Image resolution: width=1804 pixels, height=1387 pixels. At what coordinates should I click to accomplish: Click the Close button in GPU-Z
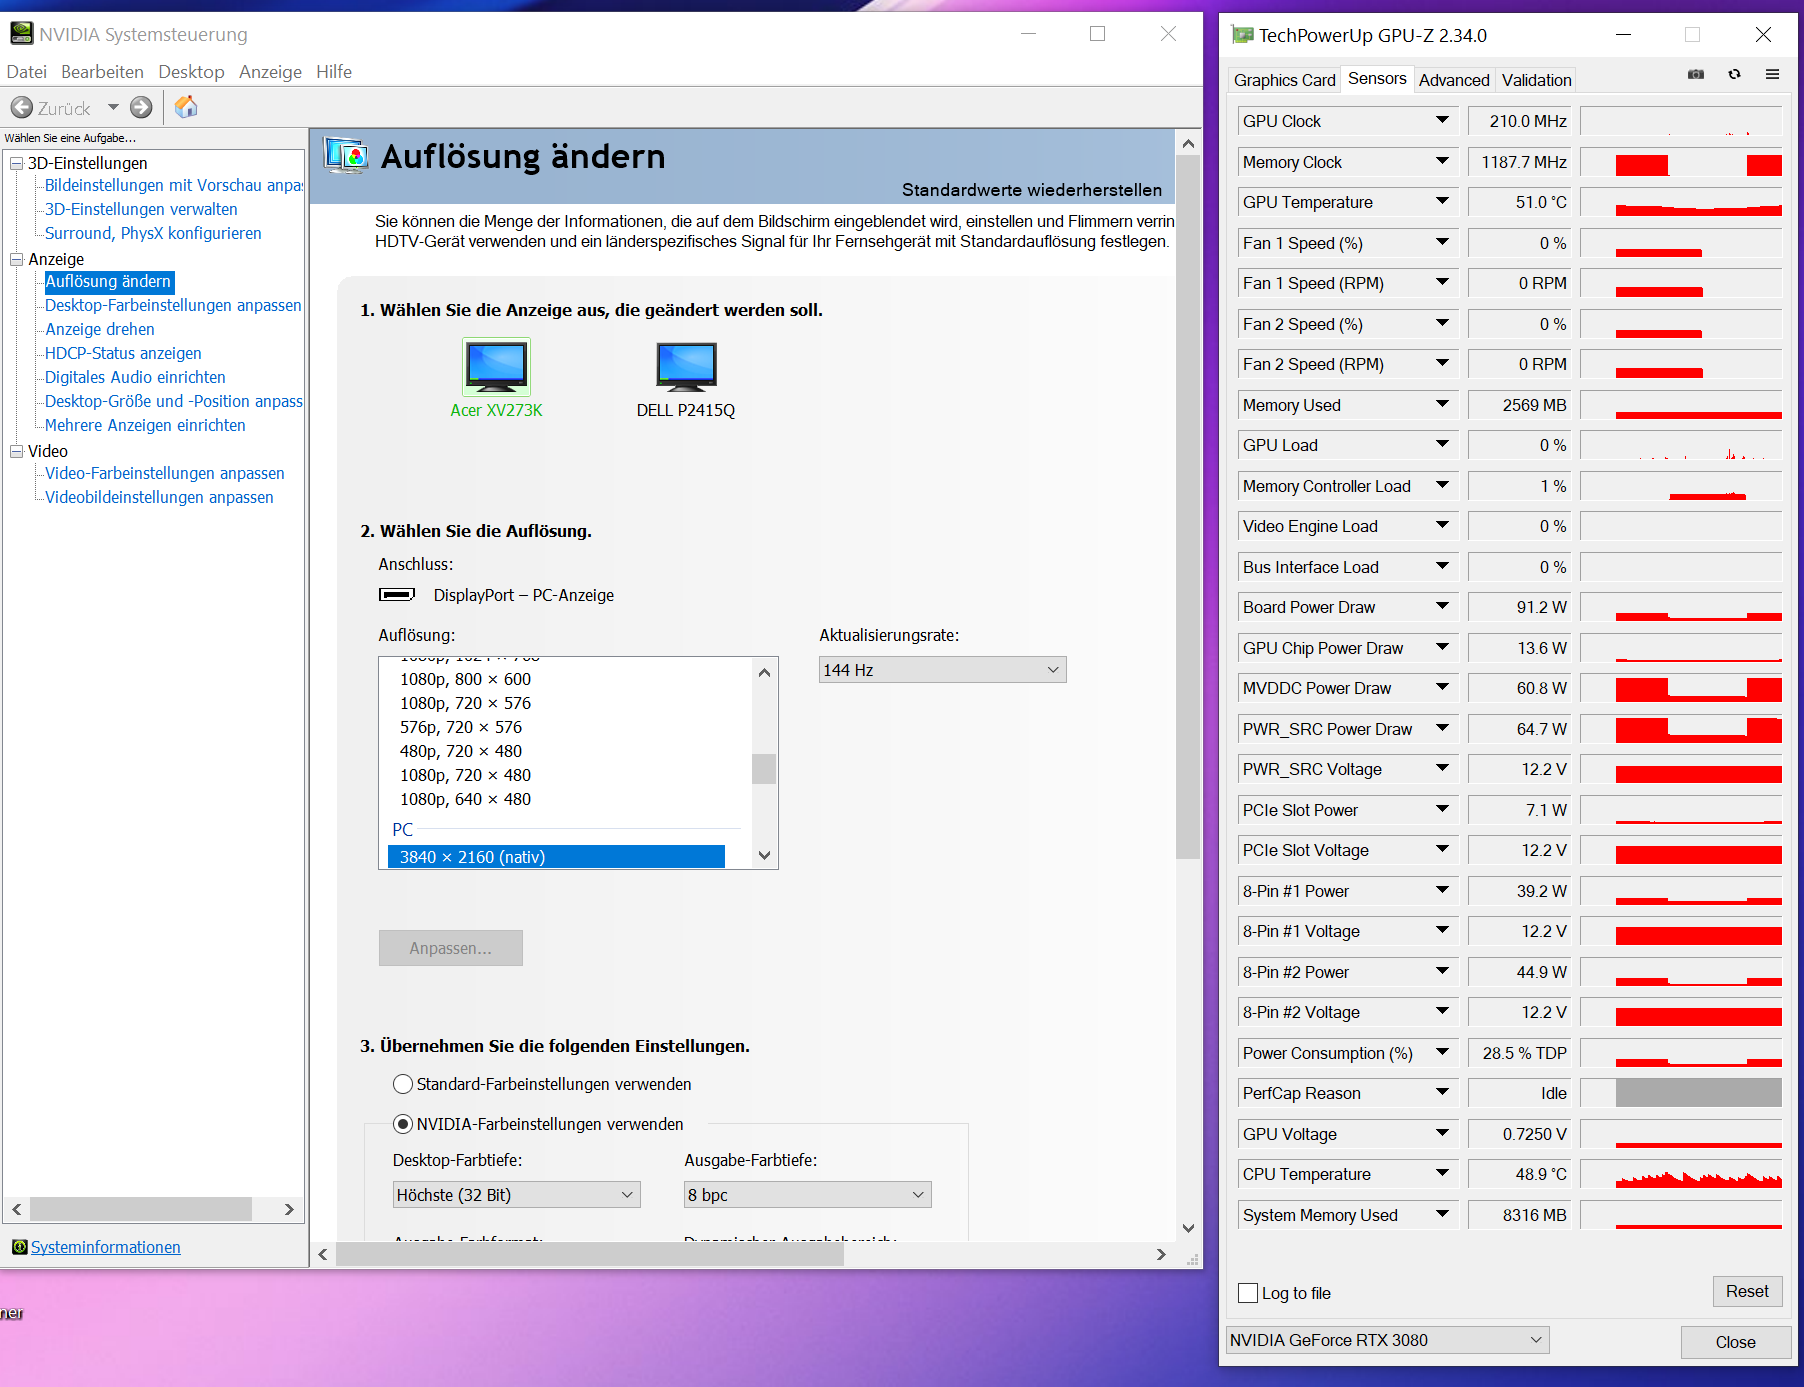tap(1736, 1342)
